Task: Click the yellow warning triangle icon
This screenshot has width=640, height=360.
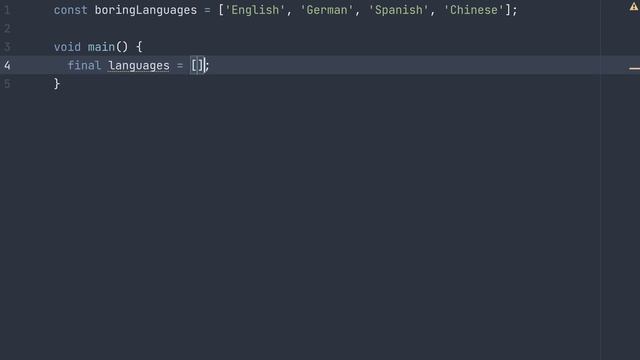Action: click(x=634, y=7)
